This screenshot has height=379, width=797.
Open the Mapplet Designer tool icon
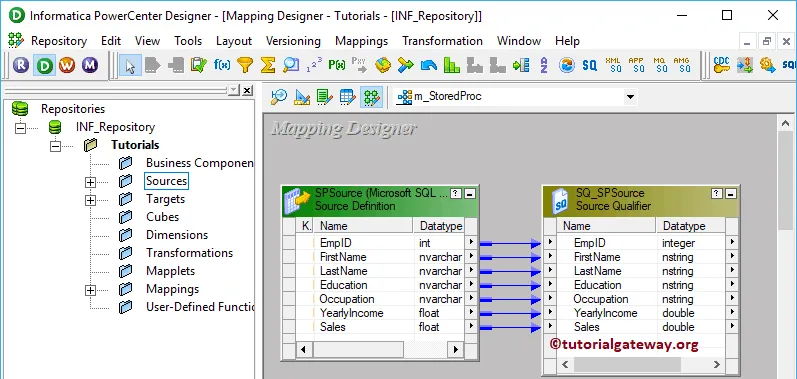348,97
